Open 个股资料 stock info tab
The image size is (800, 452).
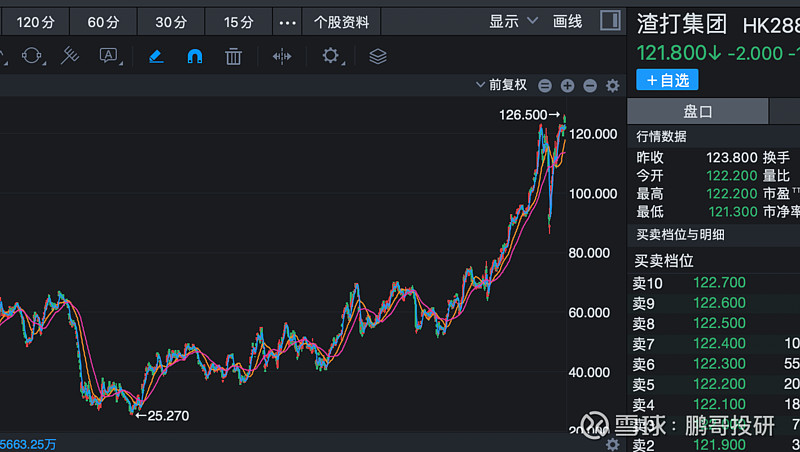(341, 22)
